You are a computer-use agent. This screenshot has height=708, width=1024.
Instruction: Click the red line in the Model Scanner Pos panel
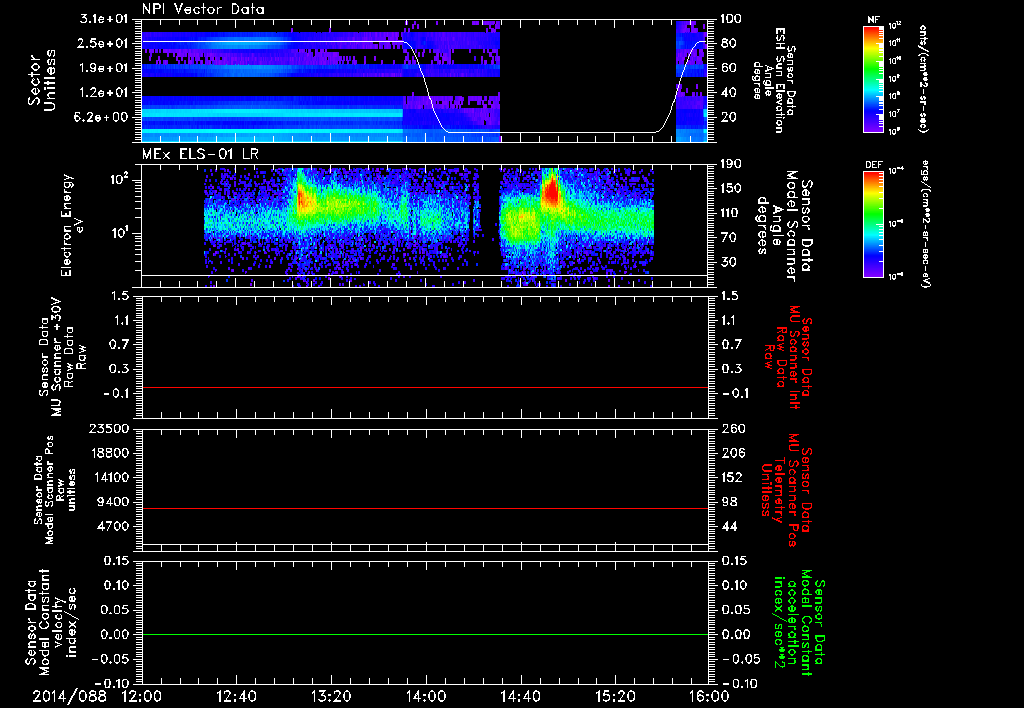[424, 508]
